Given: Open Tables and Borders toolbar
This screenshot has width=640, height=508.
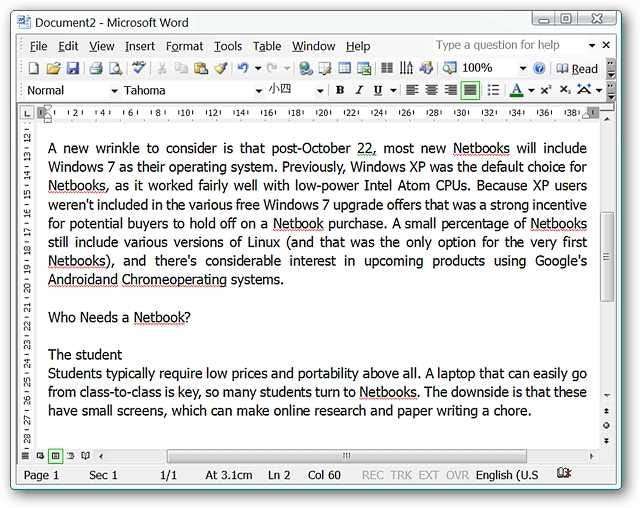Looking at the screenshot, I should [x=325, y=68].
